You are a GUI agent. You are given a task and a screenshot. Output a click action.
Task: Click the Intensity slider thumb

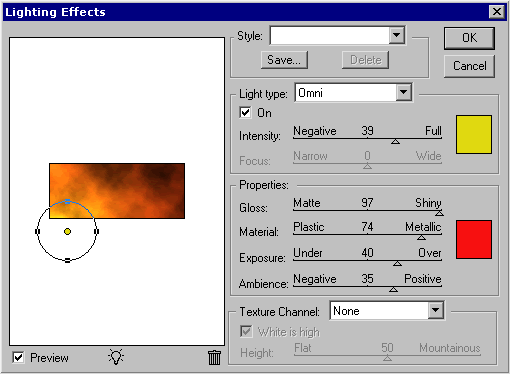(395, 142)
